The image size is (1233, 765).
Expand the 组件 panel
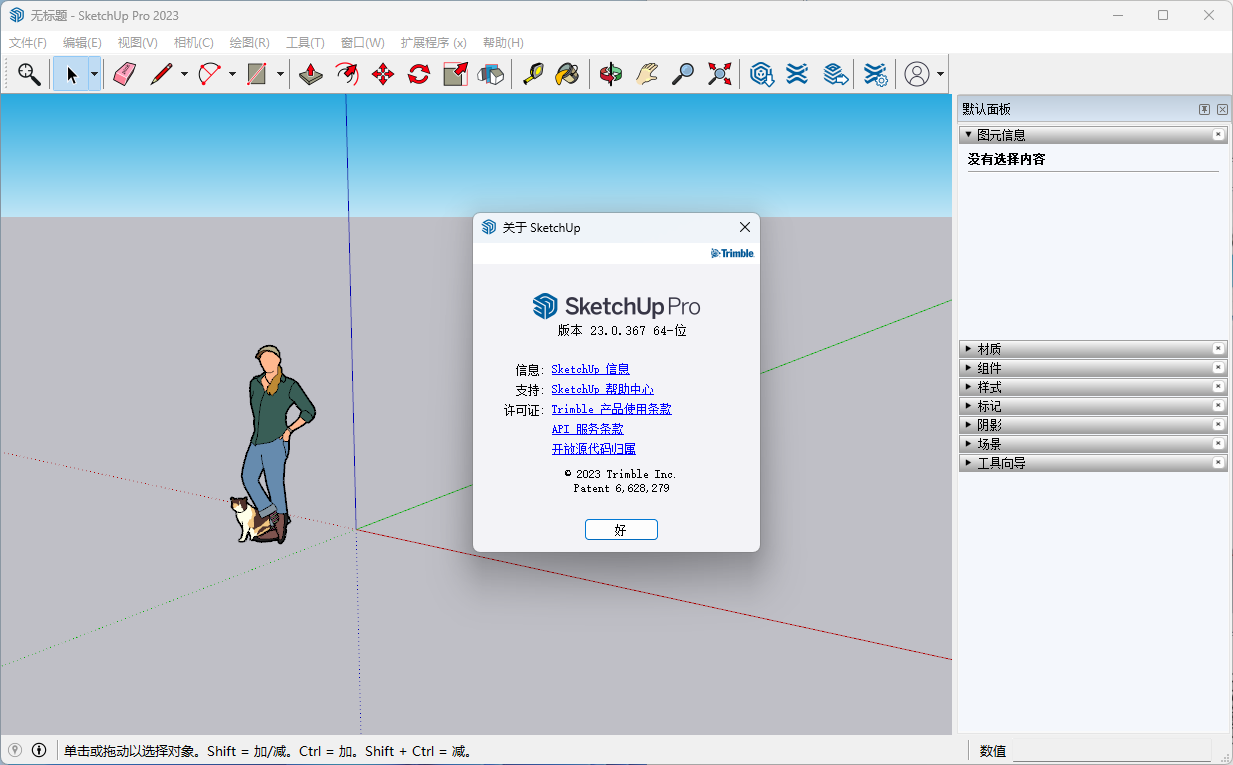pos(968,368)
